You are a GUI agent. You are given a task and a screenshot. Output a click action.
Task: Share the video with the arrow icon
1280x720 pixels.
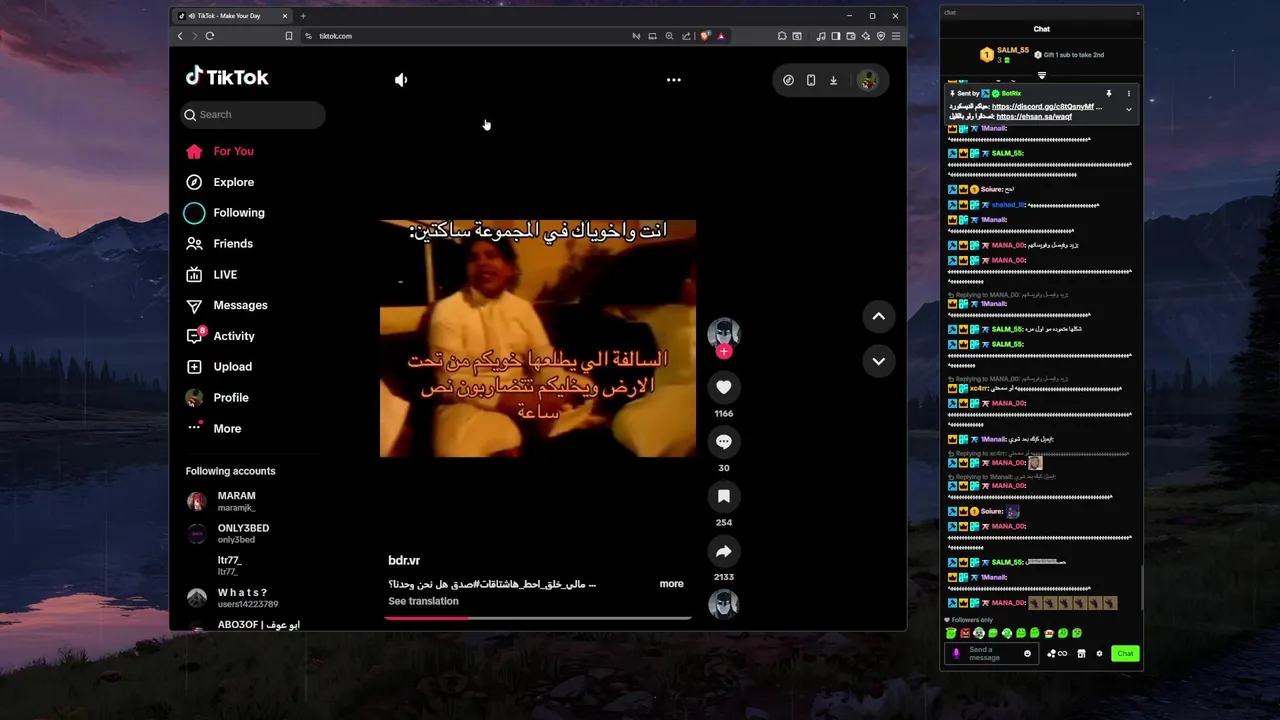pos(724,551)
